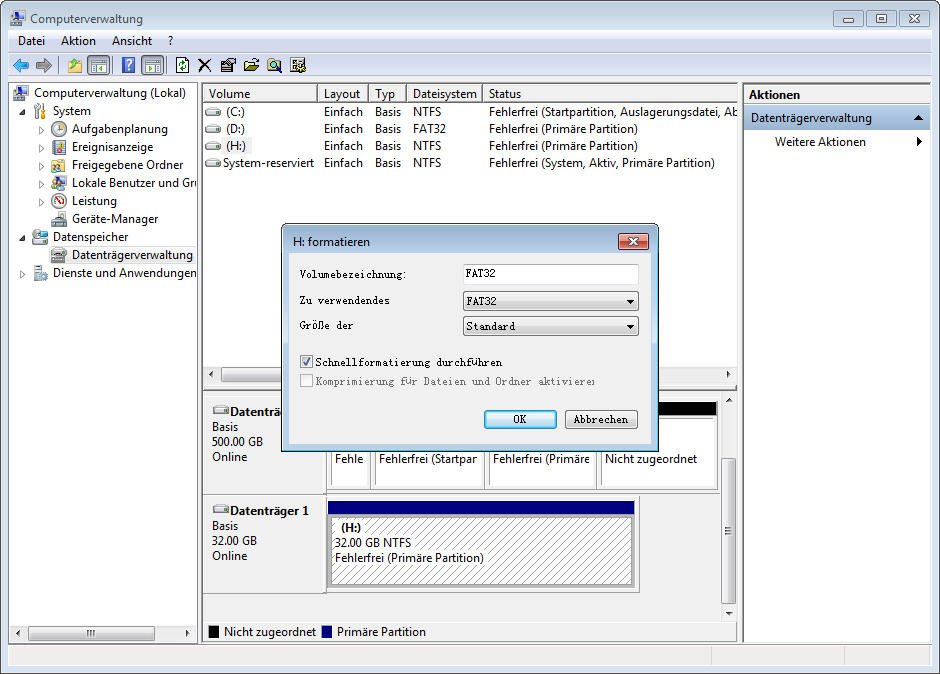Click the Delete X toolbar icon
940x674 pixels.
204,65
